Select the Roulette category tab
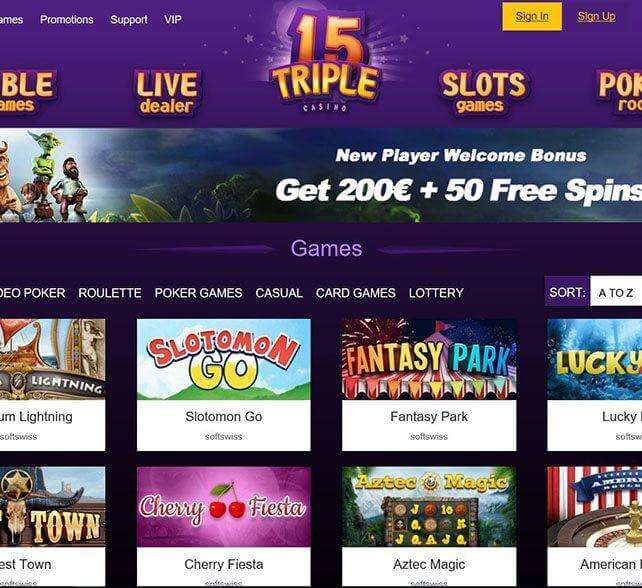Viewport: 642px width, 588px height. (110, 293)
